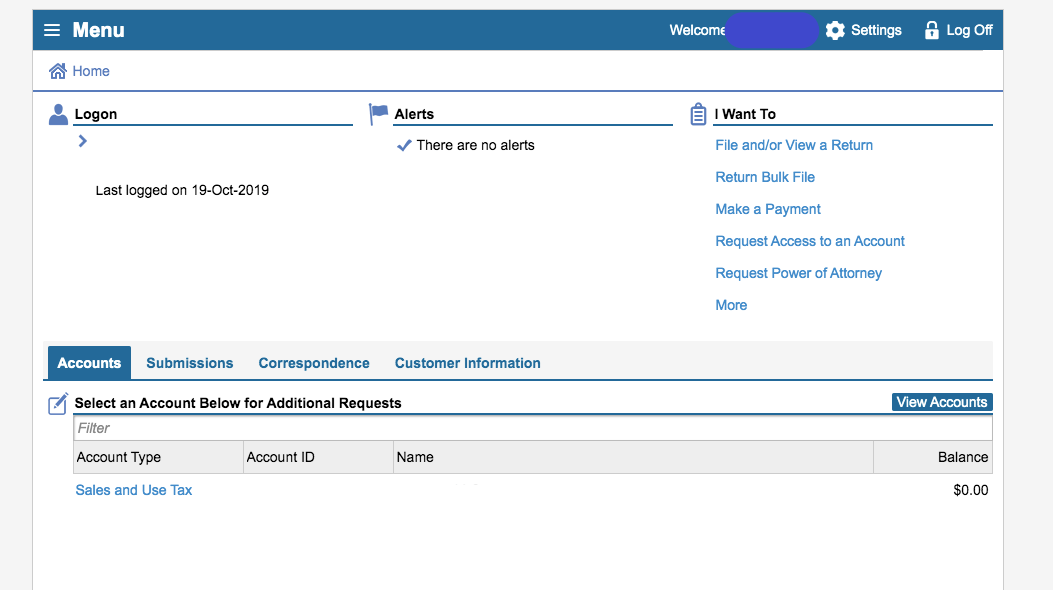The image size is (1053, 590).
Task: Click the Alerts flag icon
Action: (378, 113)
